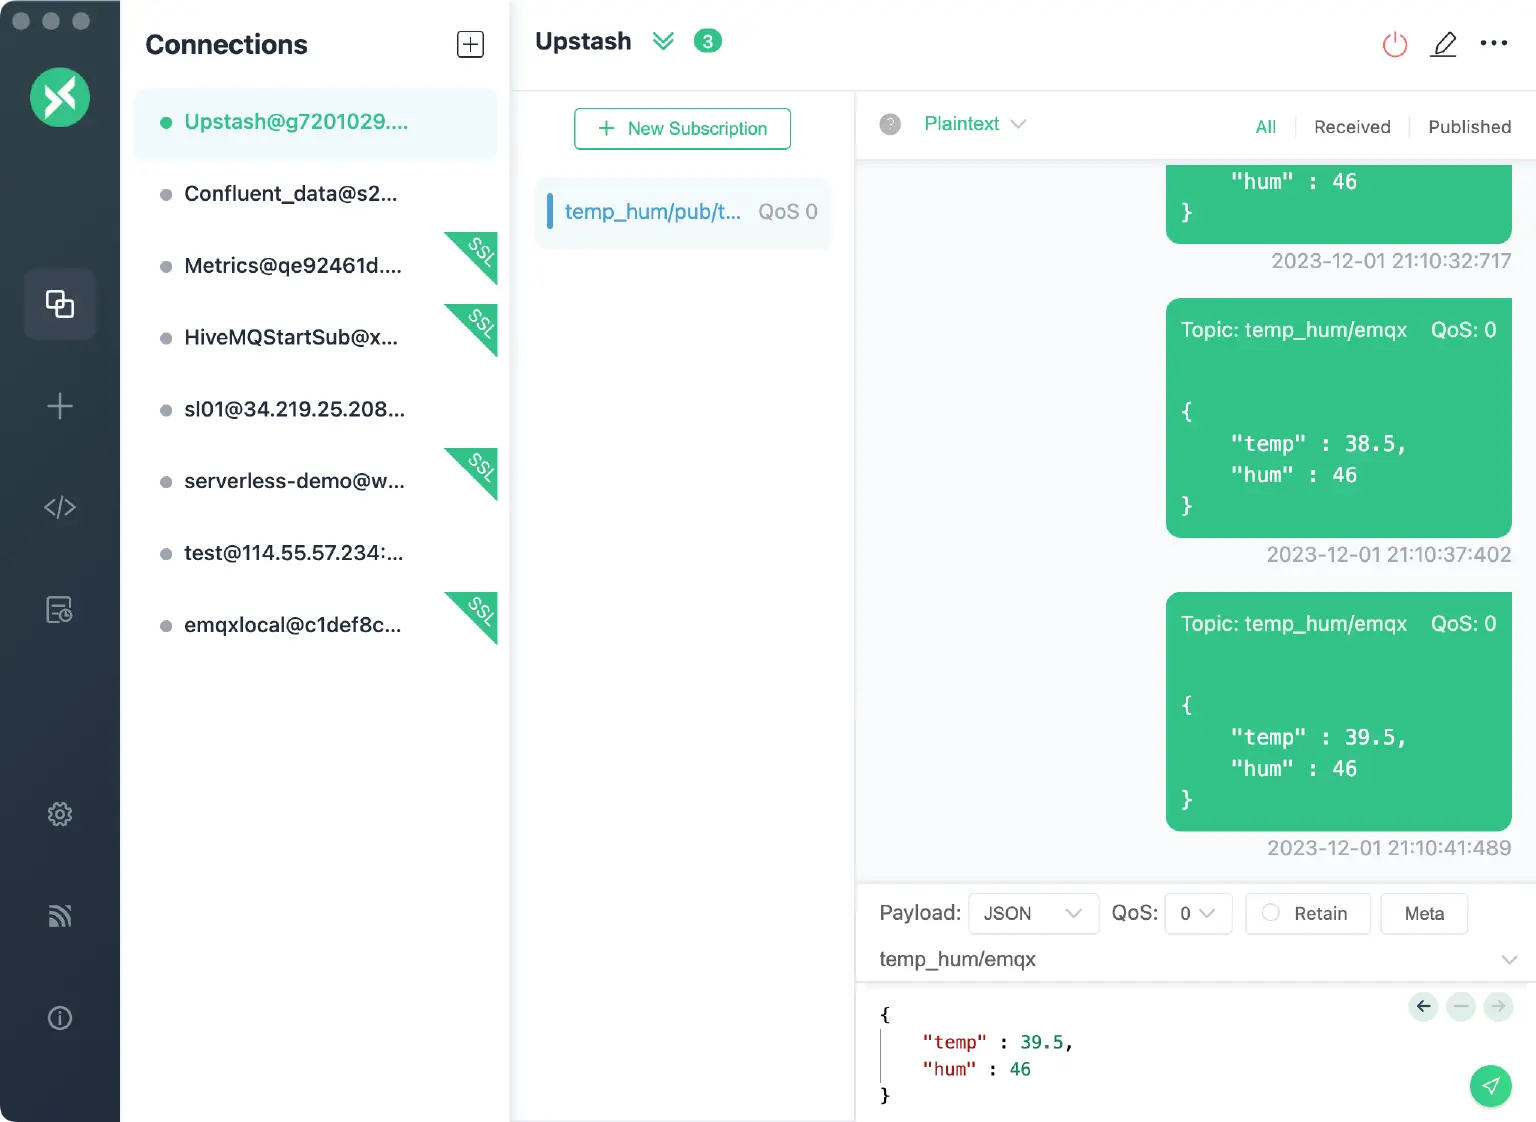
Task: Click timestamp 2023-12-01 21:10:37:402
Action: 1389,555
